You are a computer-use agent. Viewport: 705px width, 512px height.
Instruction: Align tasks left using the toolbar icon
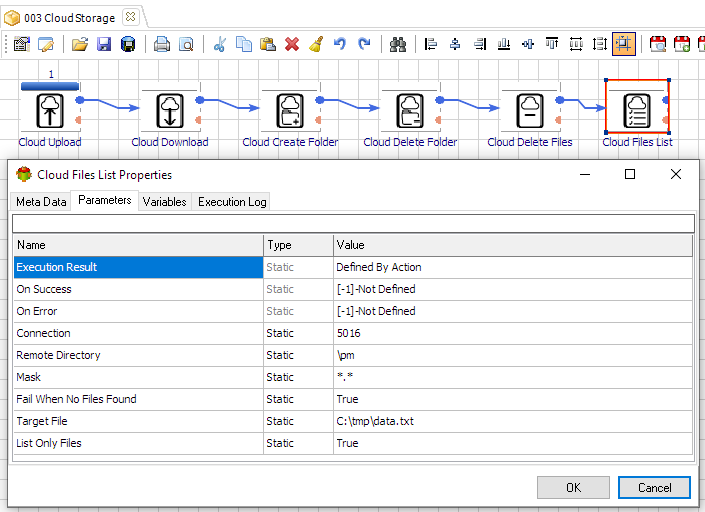point(431,44)
